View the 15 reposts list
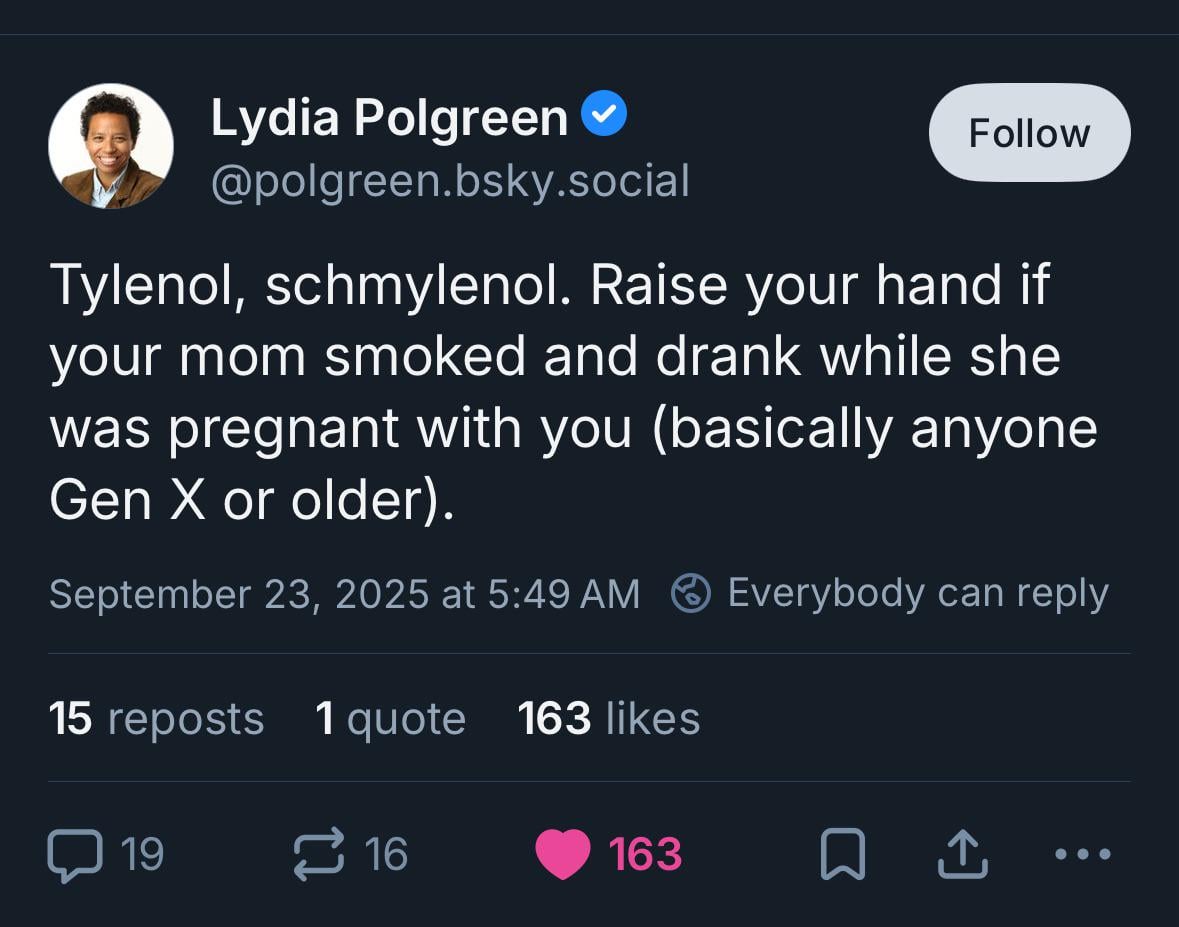 pos(156,718)
